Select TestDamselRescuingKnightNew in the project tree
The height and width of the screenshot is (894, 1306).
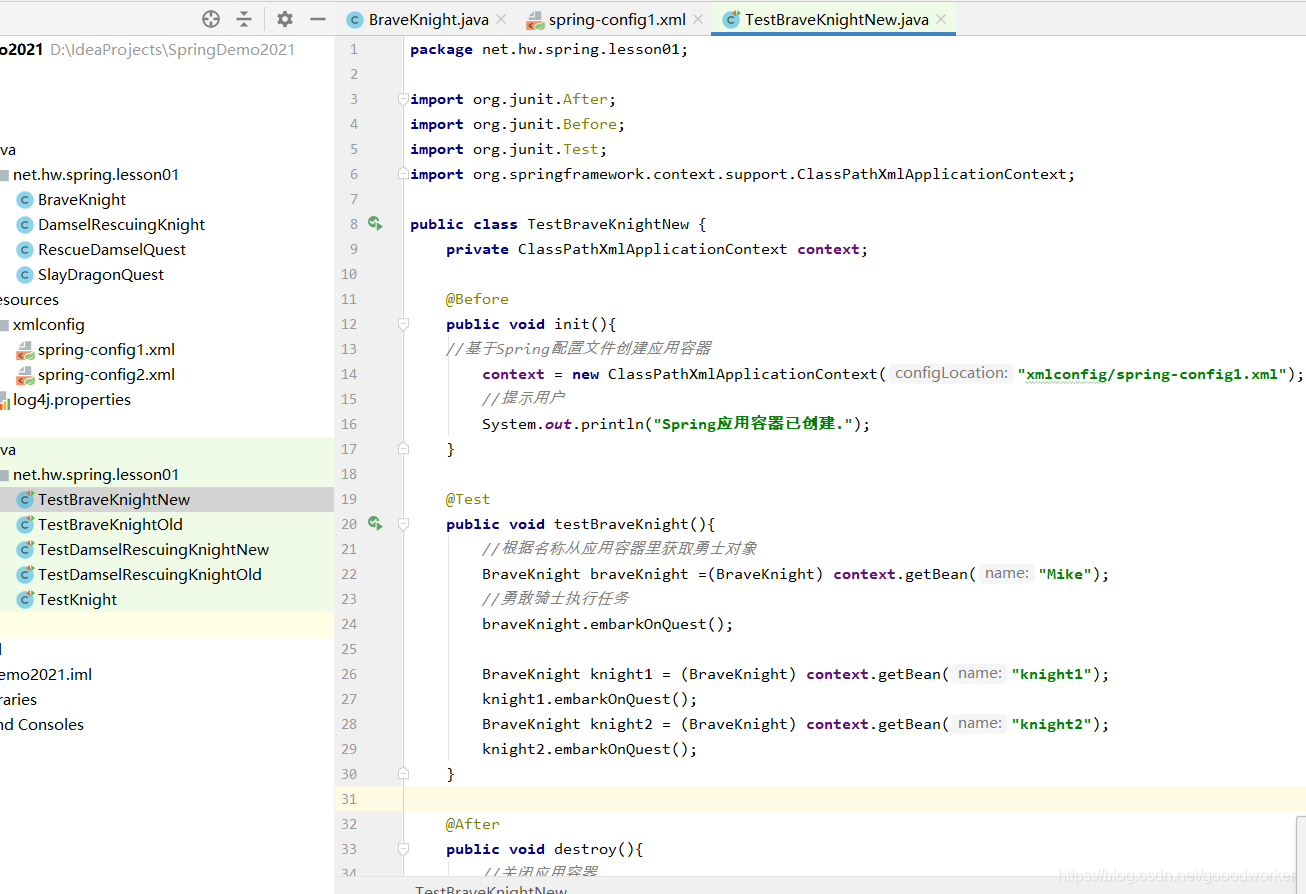[153, 550]
